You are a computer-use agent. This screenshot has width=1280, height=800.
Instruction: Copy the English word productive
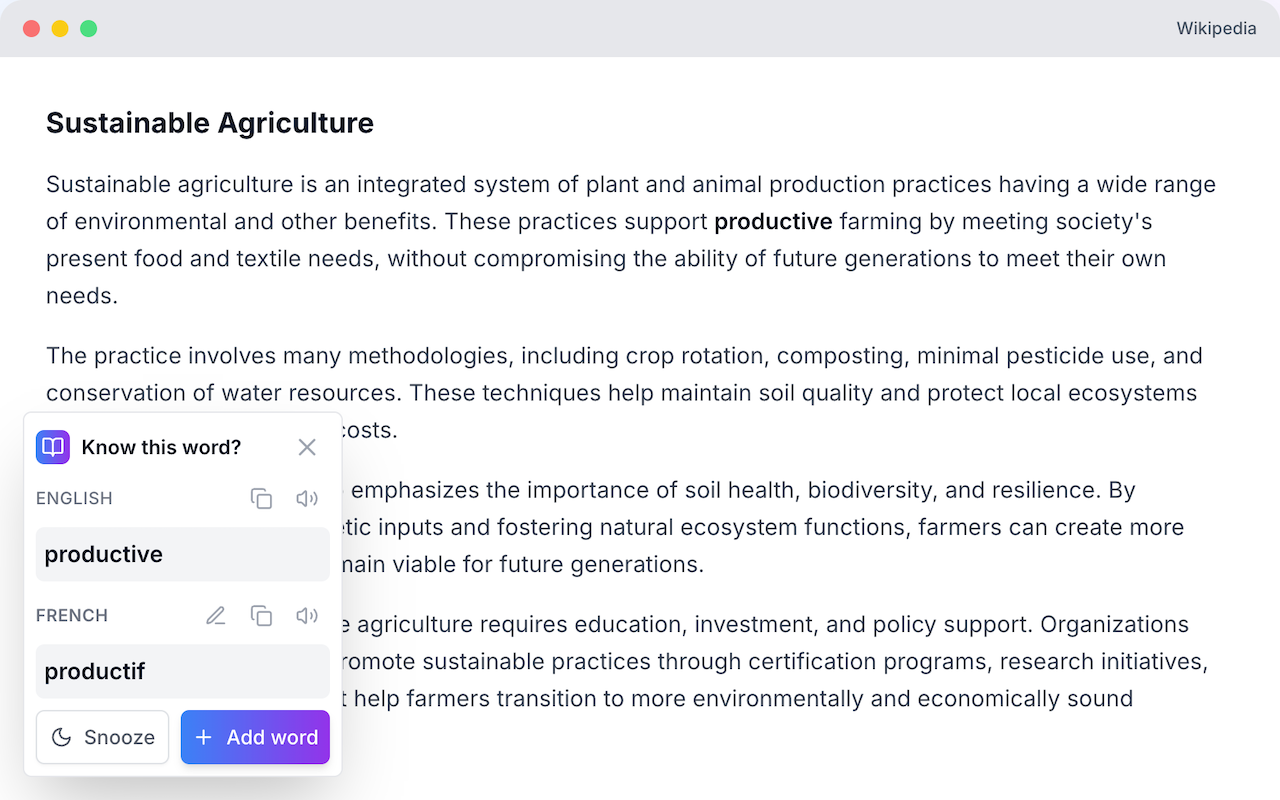[261, 498]
